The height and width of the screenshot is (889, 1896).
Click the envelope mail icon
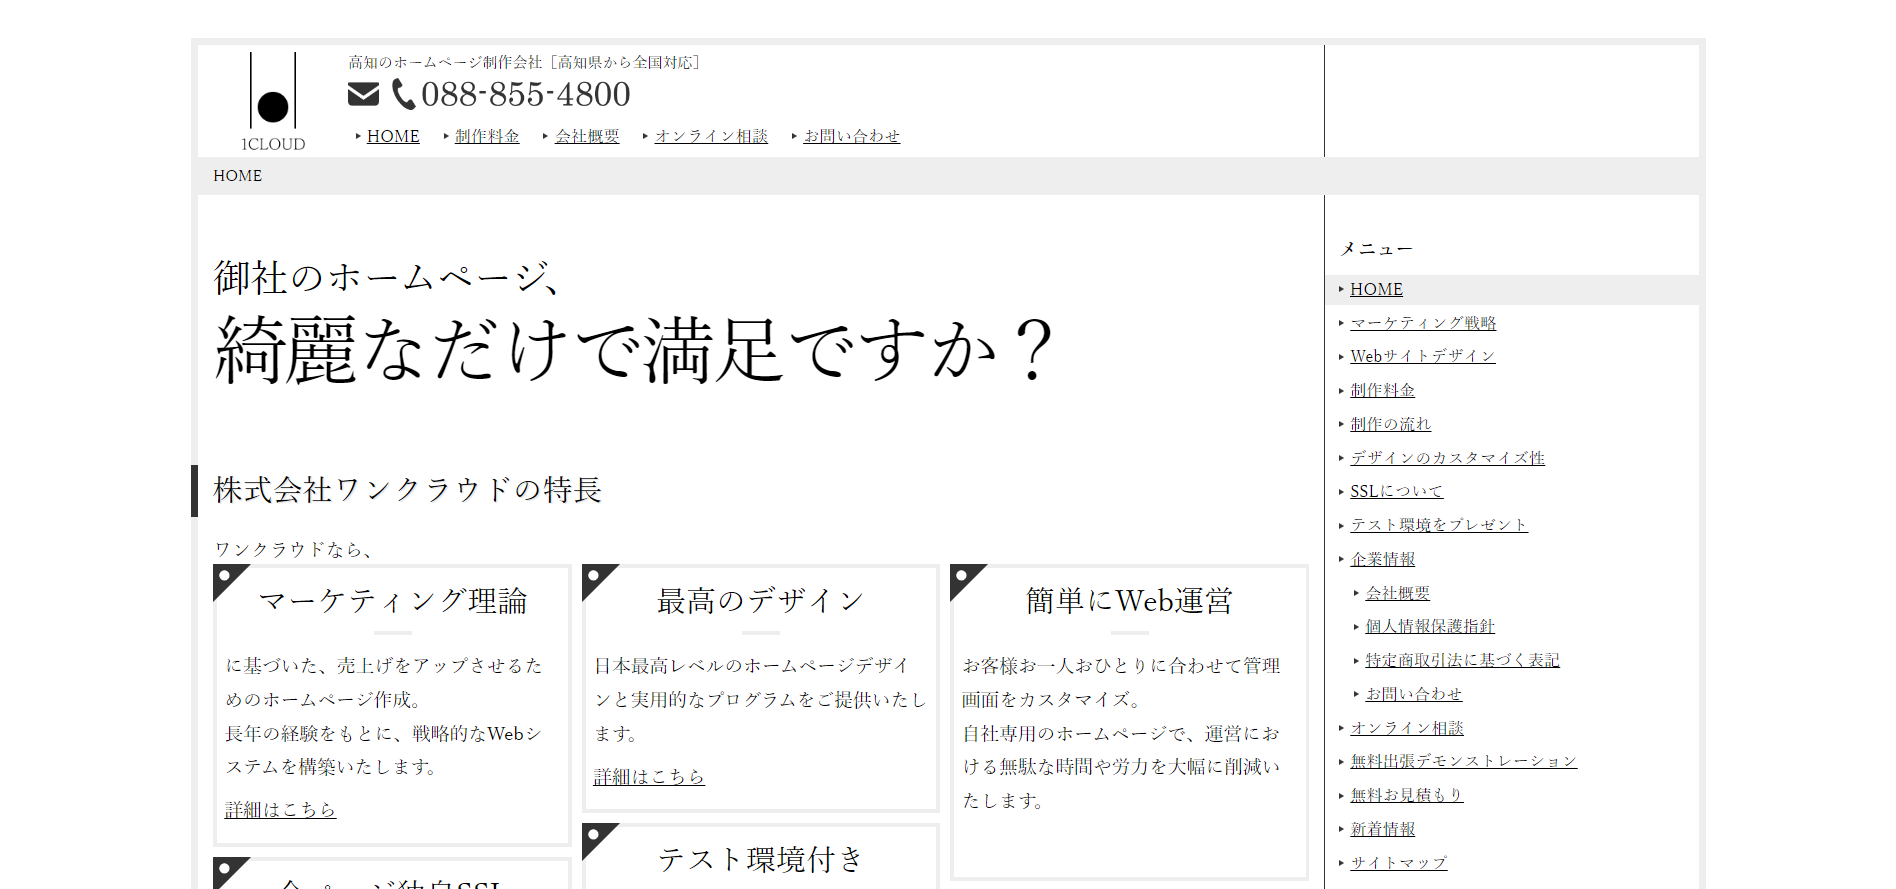point(363,95)
